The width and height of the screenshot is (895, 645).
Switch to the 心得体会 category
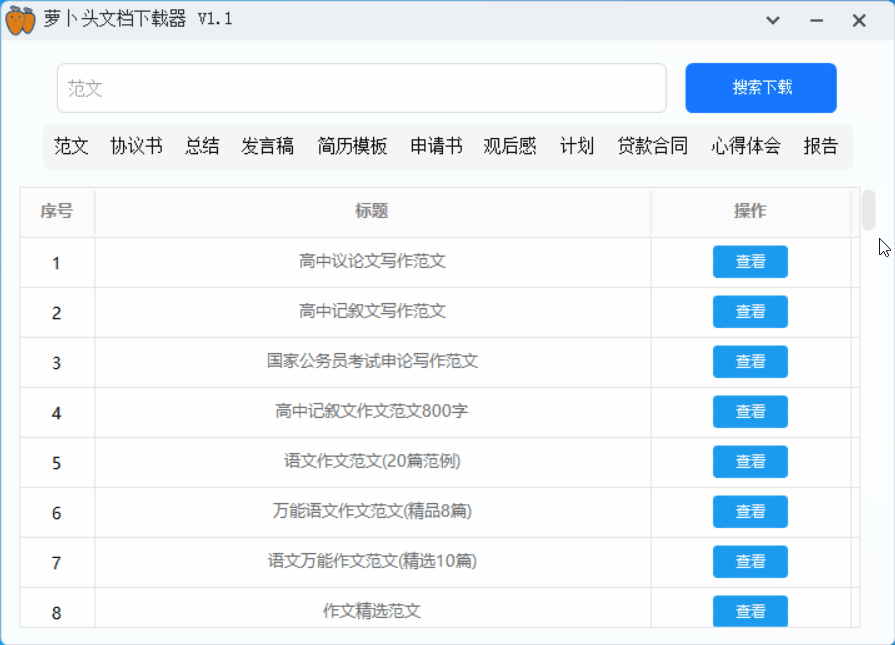[746, 146]
